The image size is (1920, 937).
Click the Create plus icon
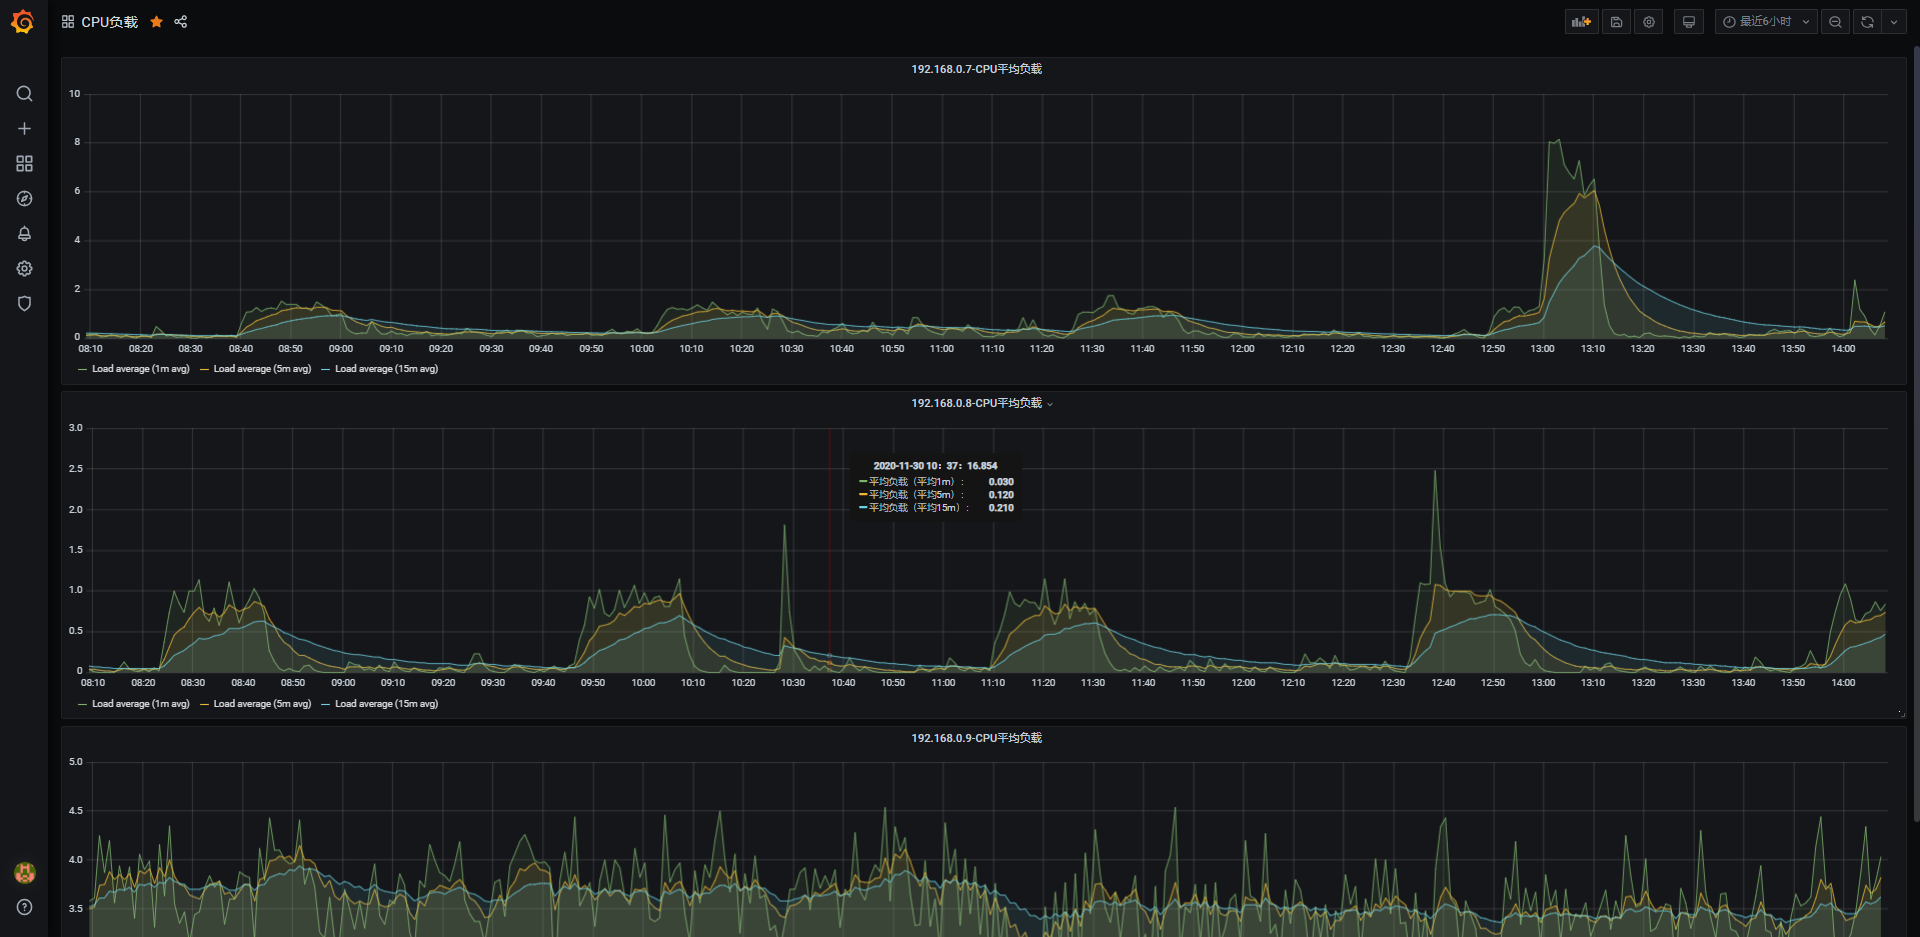pyautogui.click(x=24, y=129)
